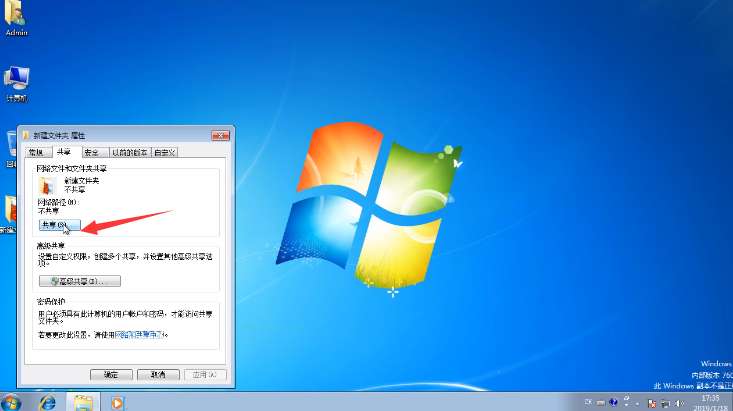Select the new folder icon on desktop
This screenshot has width=733, height=411.
(9, 214)
